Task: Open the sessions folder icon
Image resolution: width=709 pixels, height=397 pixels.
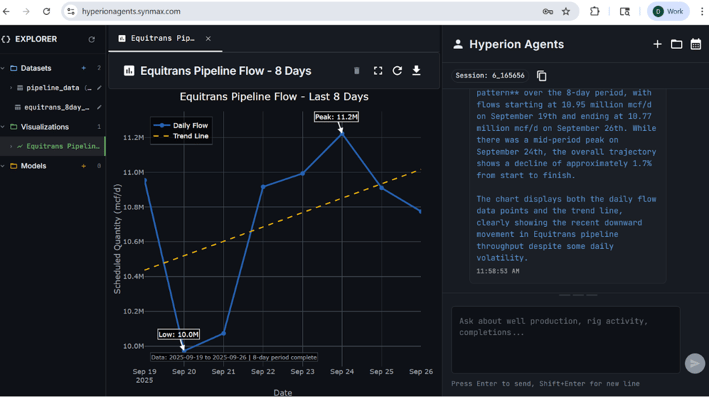Action: (676, 44)
